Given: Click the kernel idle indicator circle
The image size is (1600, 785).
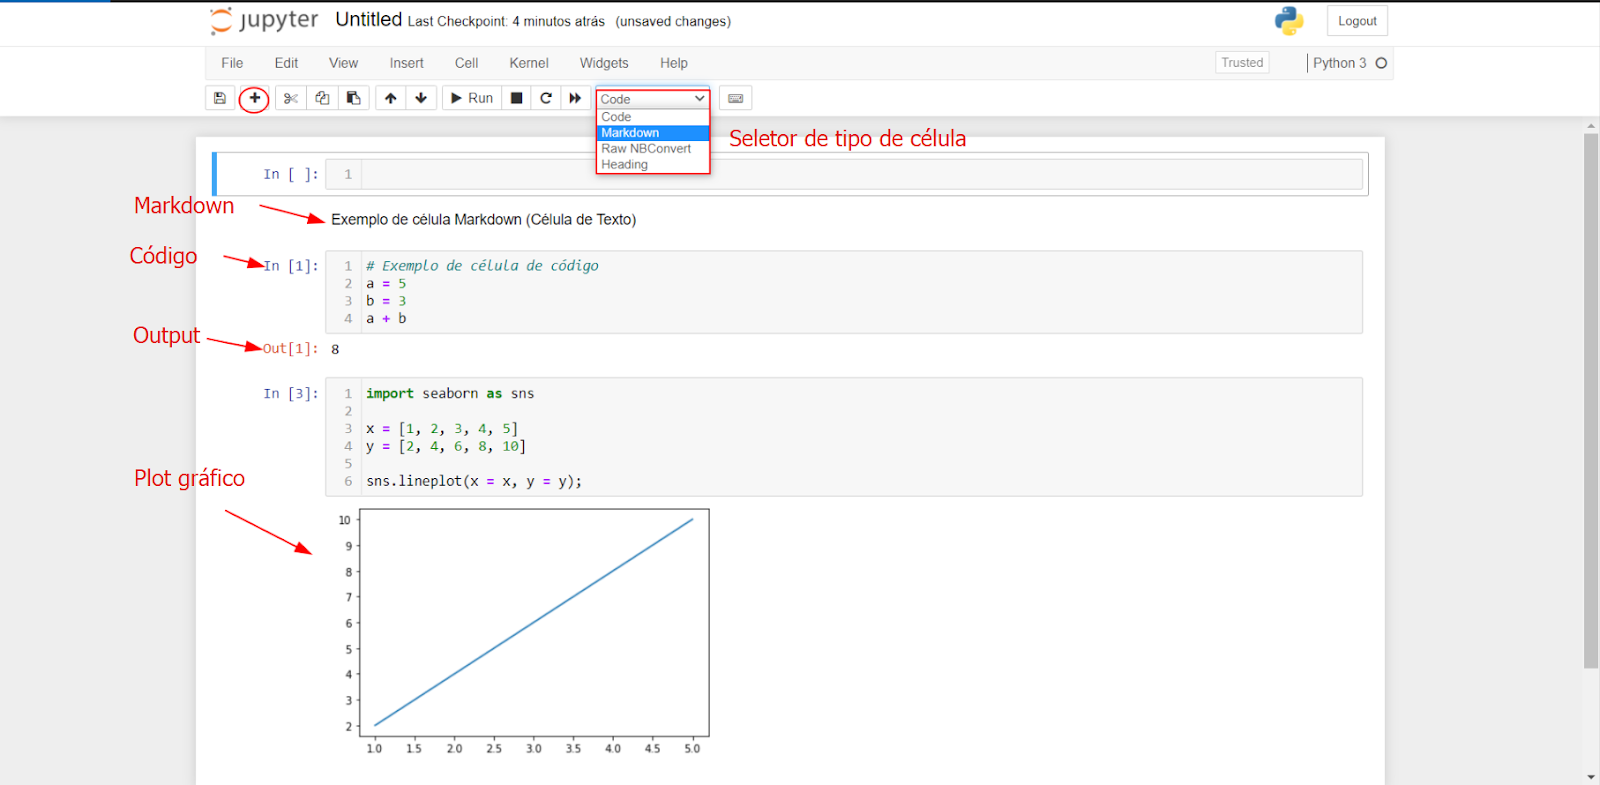Looking at the screenshot, I should 1381,63.
